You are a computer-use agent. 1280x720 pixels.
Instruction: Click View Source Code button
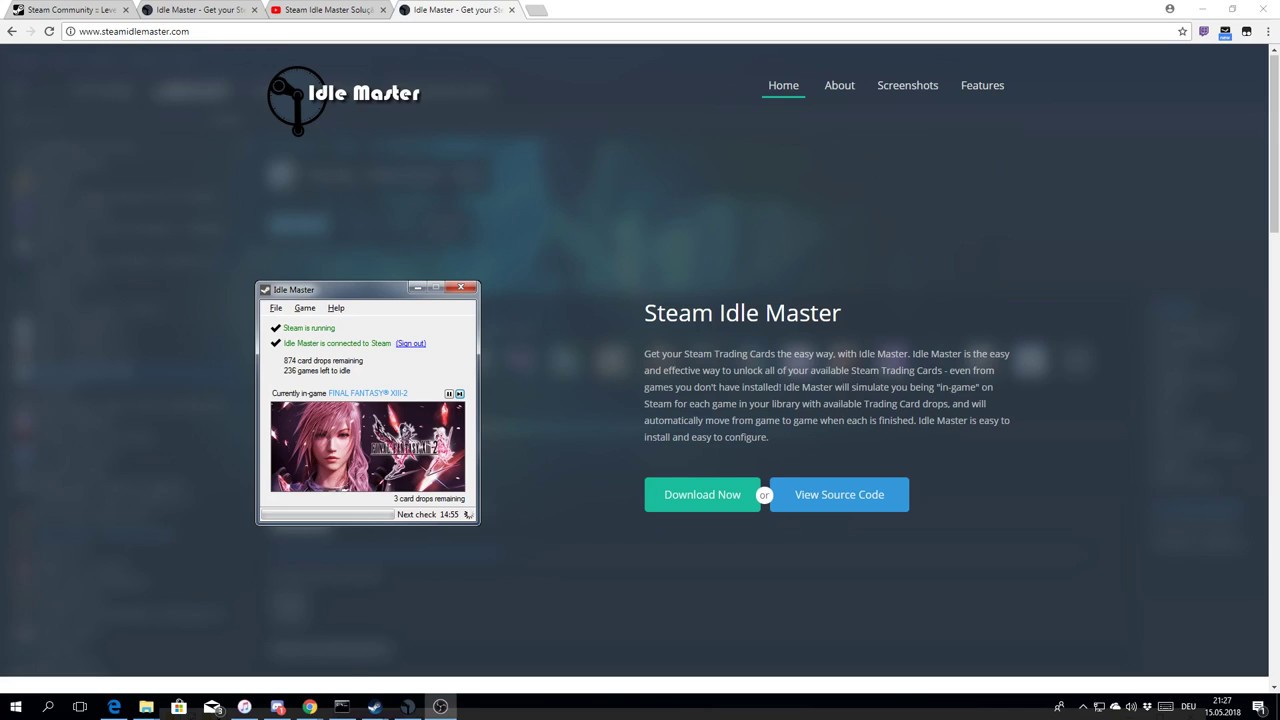click(x=839, y=495)
